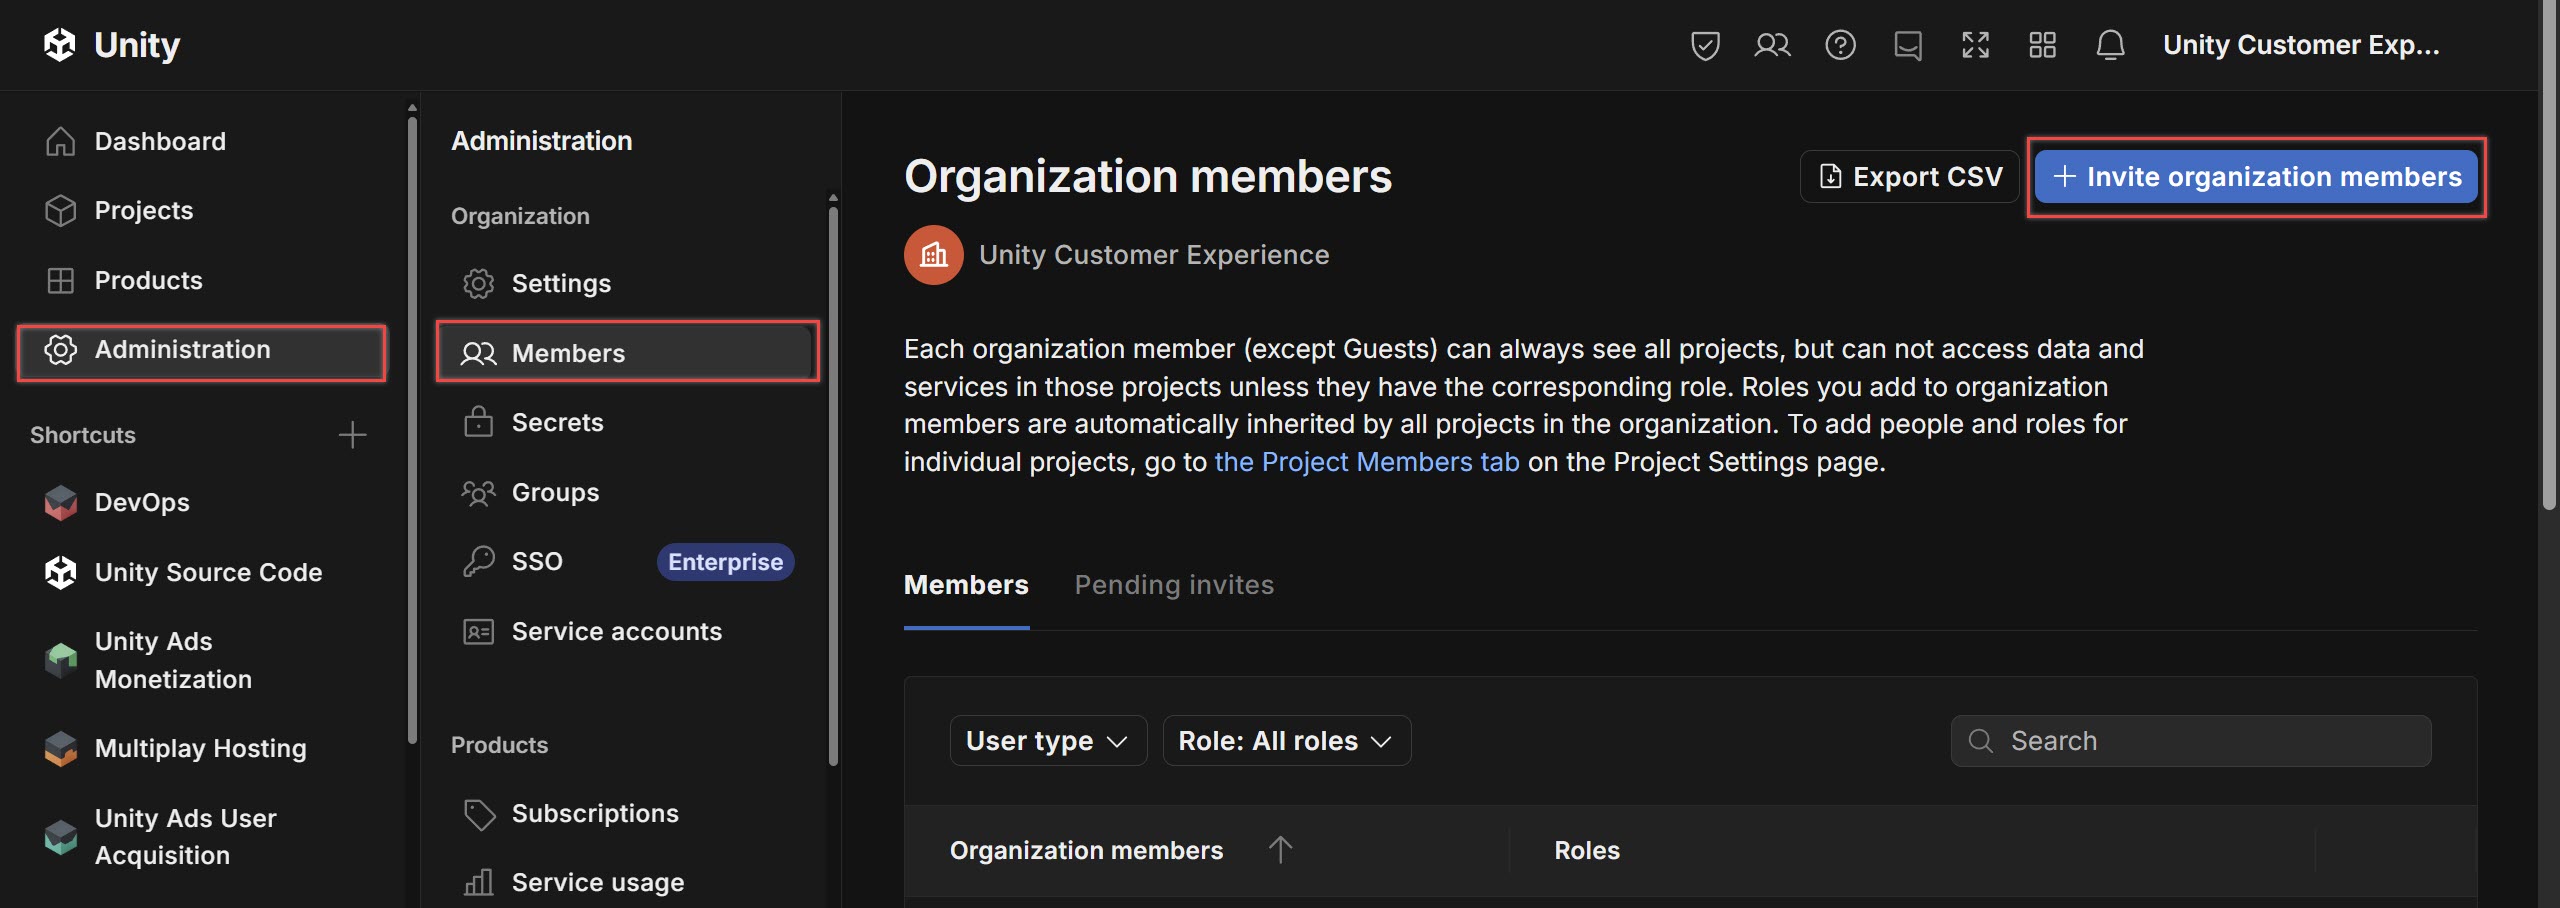2560x908 pixels.
Task: Open Unity Customer Exp account menu
Action: point(2301,45)
